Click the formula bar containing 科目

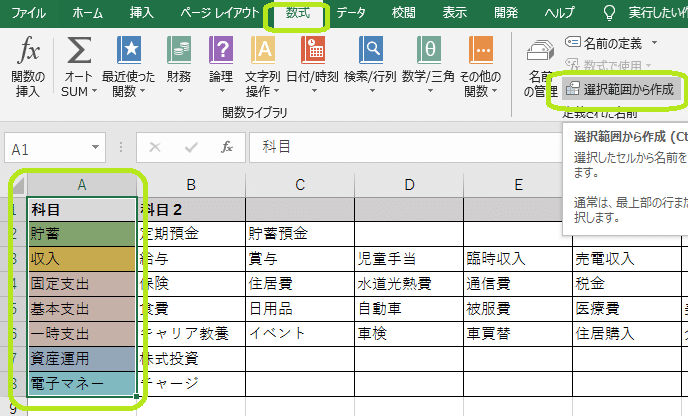(405, 147)
